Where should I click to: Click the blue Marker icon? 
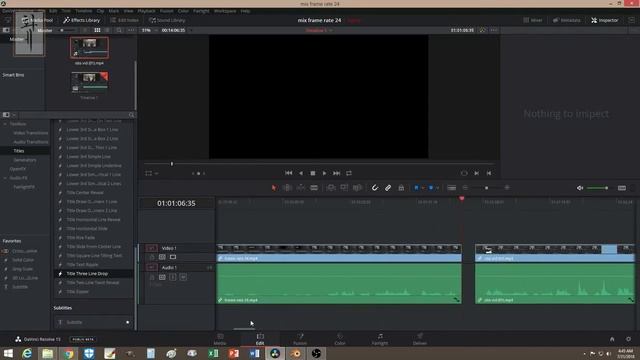click(431, 188)
